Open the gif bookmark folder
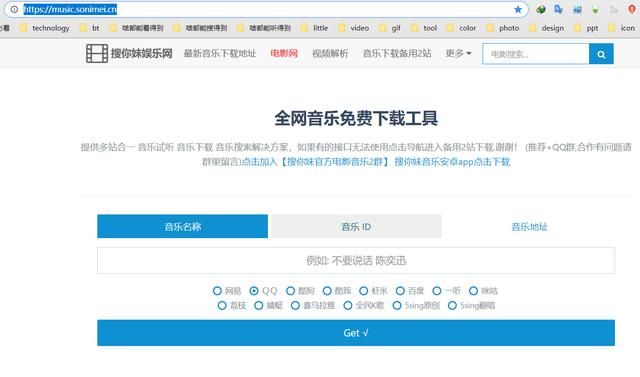The width and height of the screenshot is (640, 377). pyautogui.click(x=390, y=28)
